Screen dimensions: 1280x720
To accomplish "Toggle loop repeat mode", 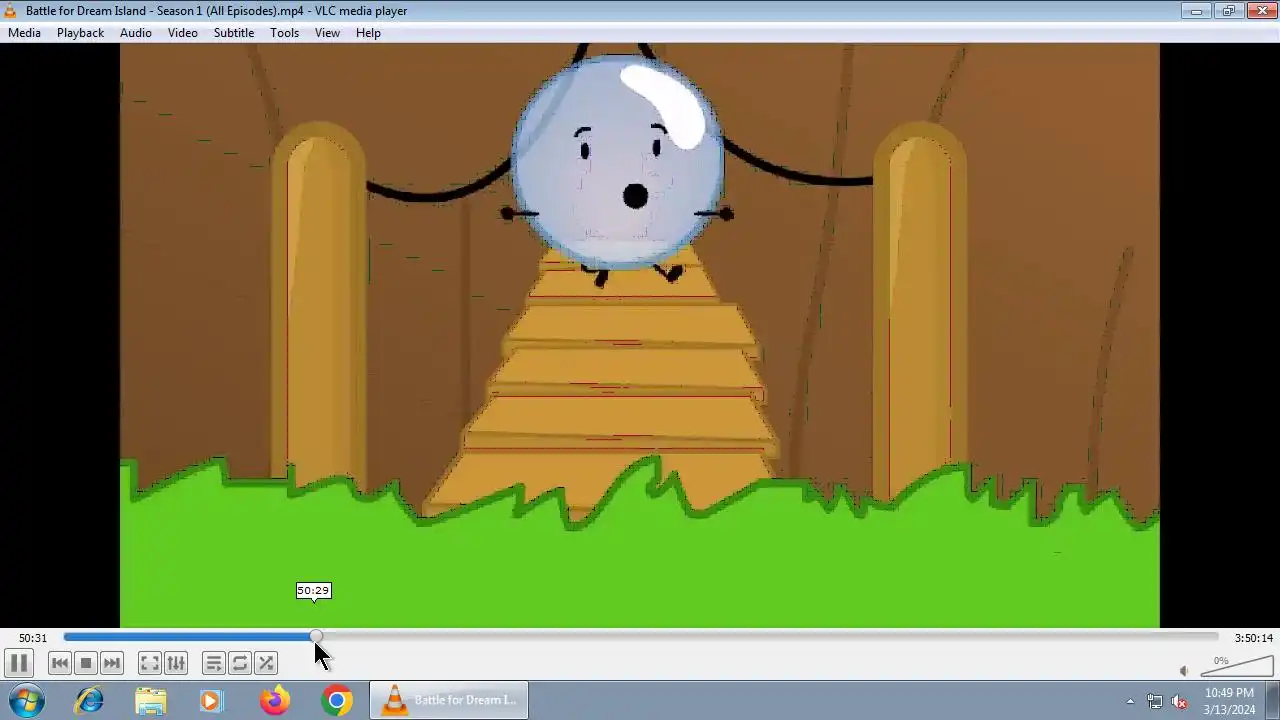I will click(x=240, y=663).
